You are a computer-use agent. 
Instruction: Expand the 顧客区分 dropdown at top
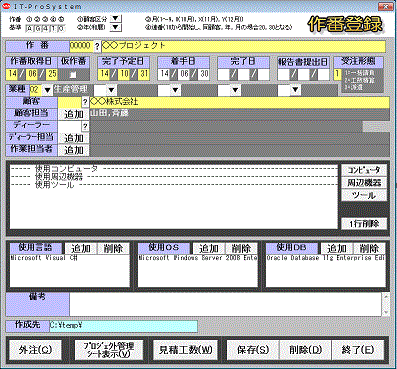coord(115,18)
